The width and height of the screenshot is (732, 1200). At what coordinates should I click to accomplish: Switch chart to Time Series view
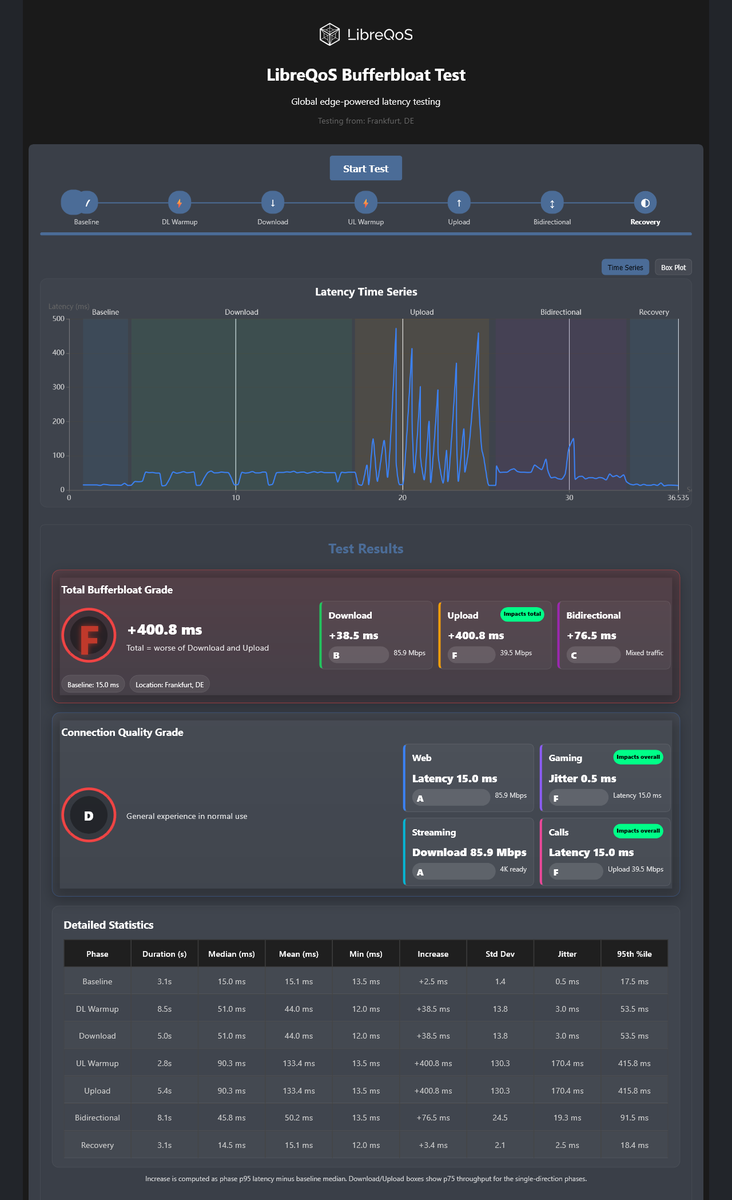click(x=625, y=267)
